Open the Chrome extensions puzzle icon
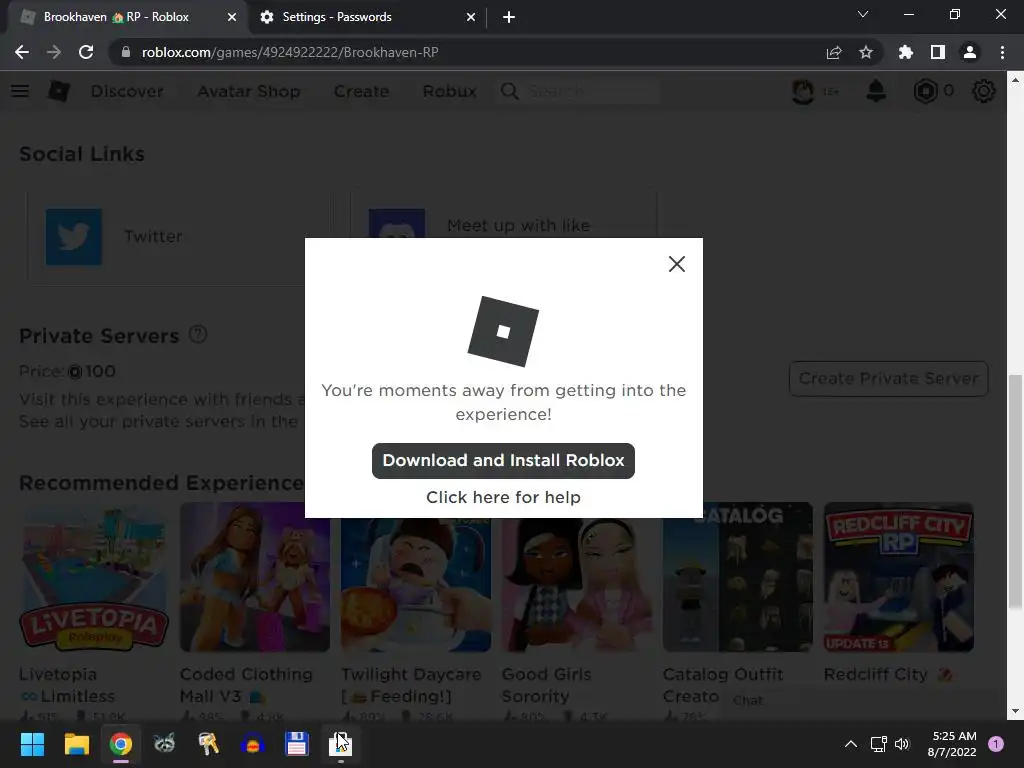The width and height of the screenshot is (1024, 768). tap(905, 52)
